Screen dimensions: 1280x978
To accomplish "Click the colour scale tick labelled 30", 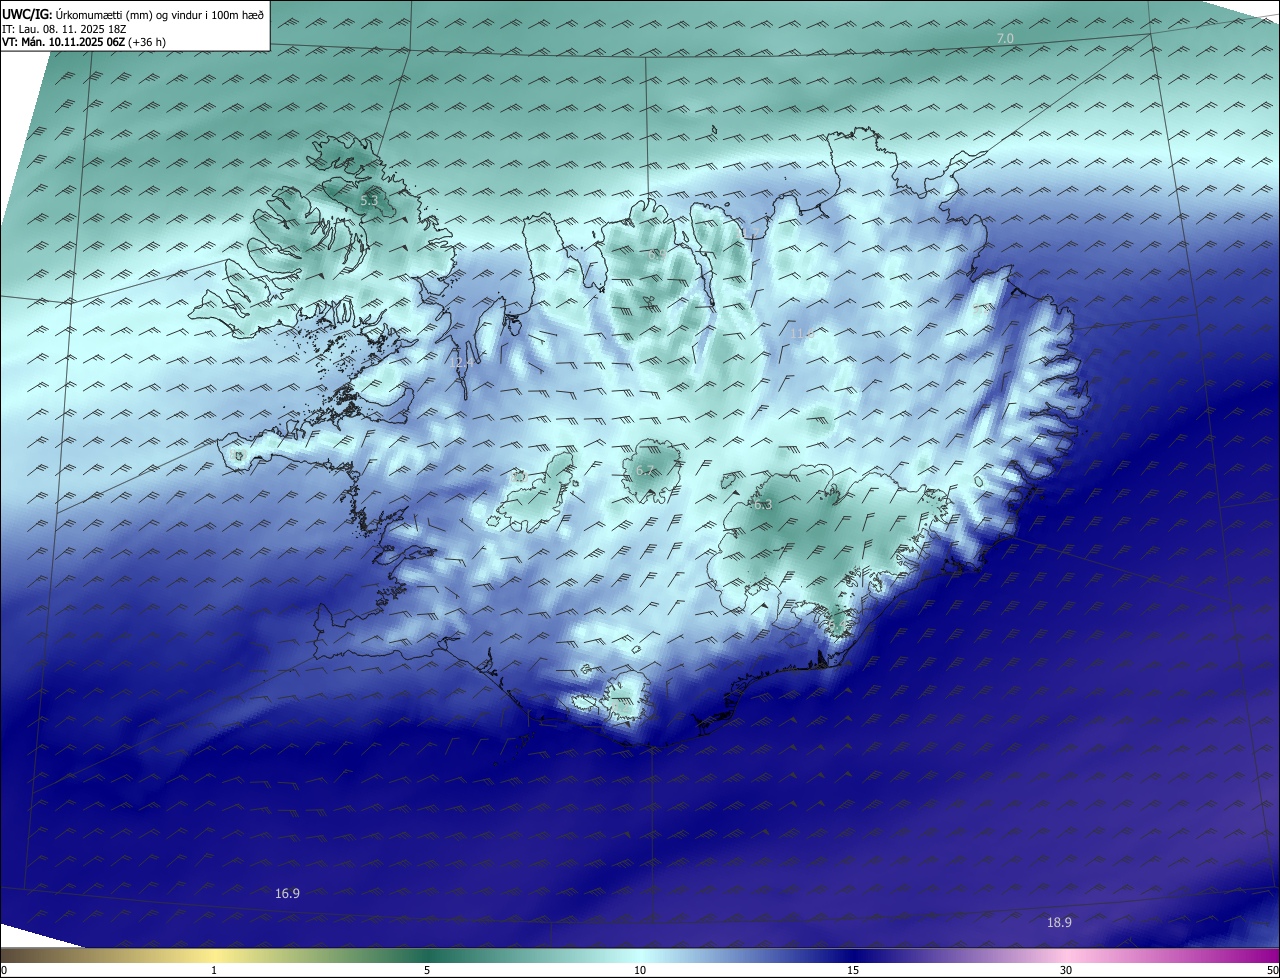I will point(1066,970).
